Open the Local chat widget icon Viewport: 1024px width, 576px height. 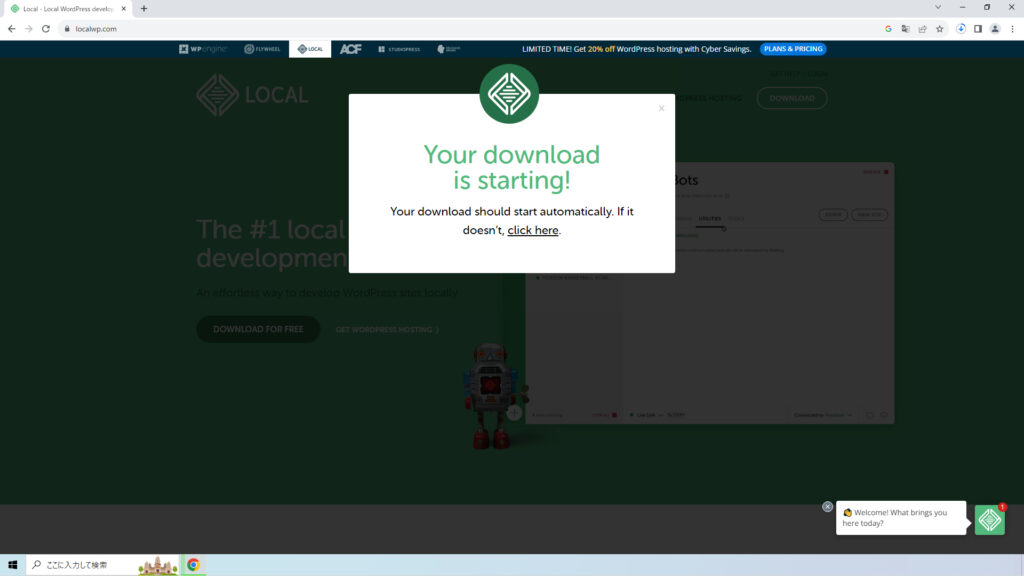click(x=989, y=520)
